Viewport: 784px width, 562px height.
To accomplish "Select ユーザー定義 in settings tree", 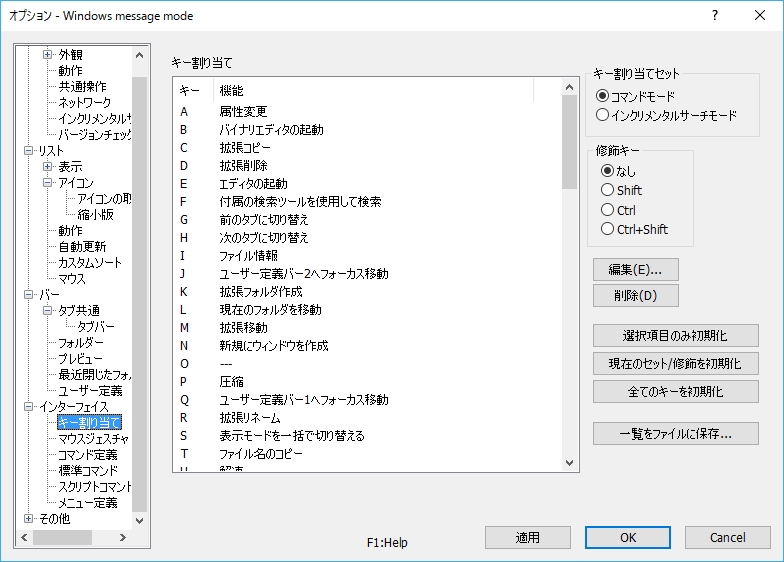I will point(90,390).
